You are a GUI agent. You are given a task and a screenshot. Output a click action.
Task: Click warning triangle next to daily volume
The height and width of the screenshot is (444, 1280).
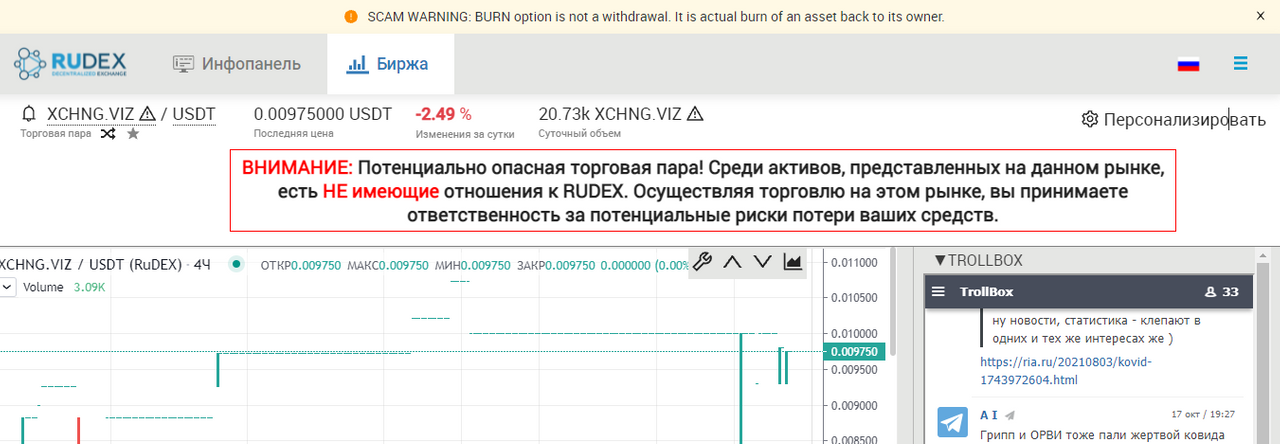click(x=695, y=114)
